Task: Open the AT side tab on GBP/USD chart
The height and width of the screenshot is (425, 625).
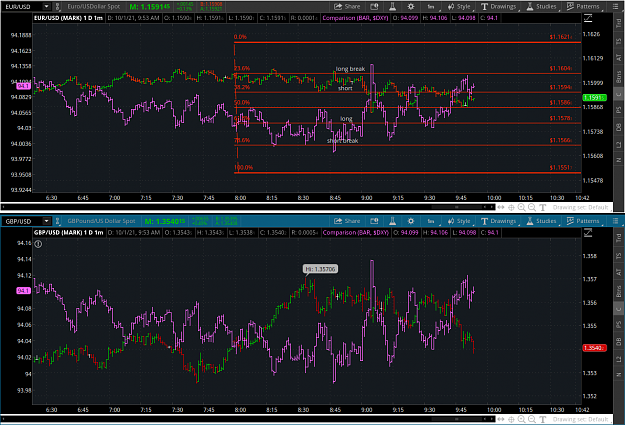Action: pos(619,272)
